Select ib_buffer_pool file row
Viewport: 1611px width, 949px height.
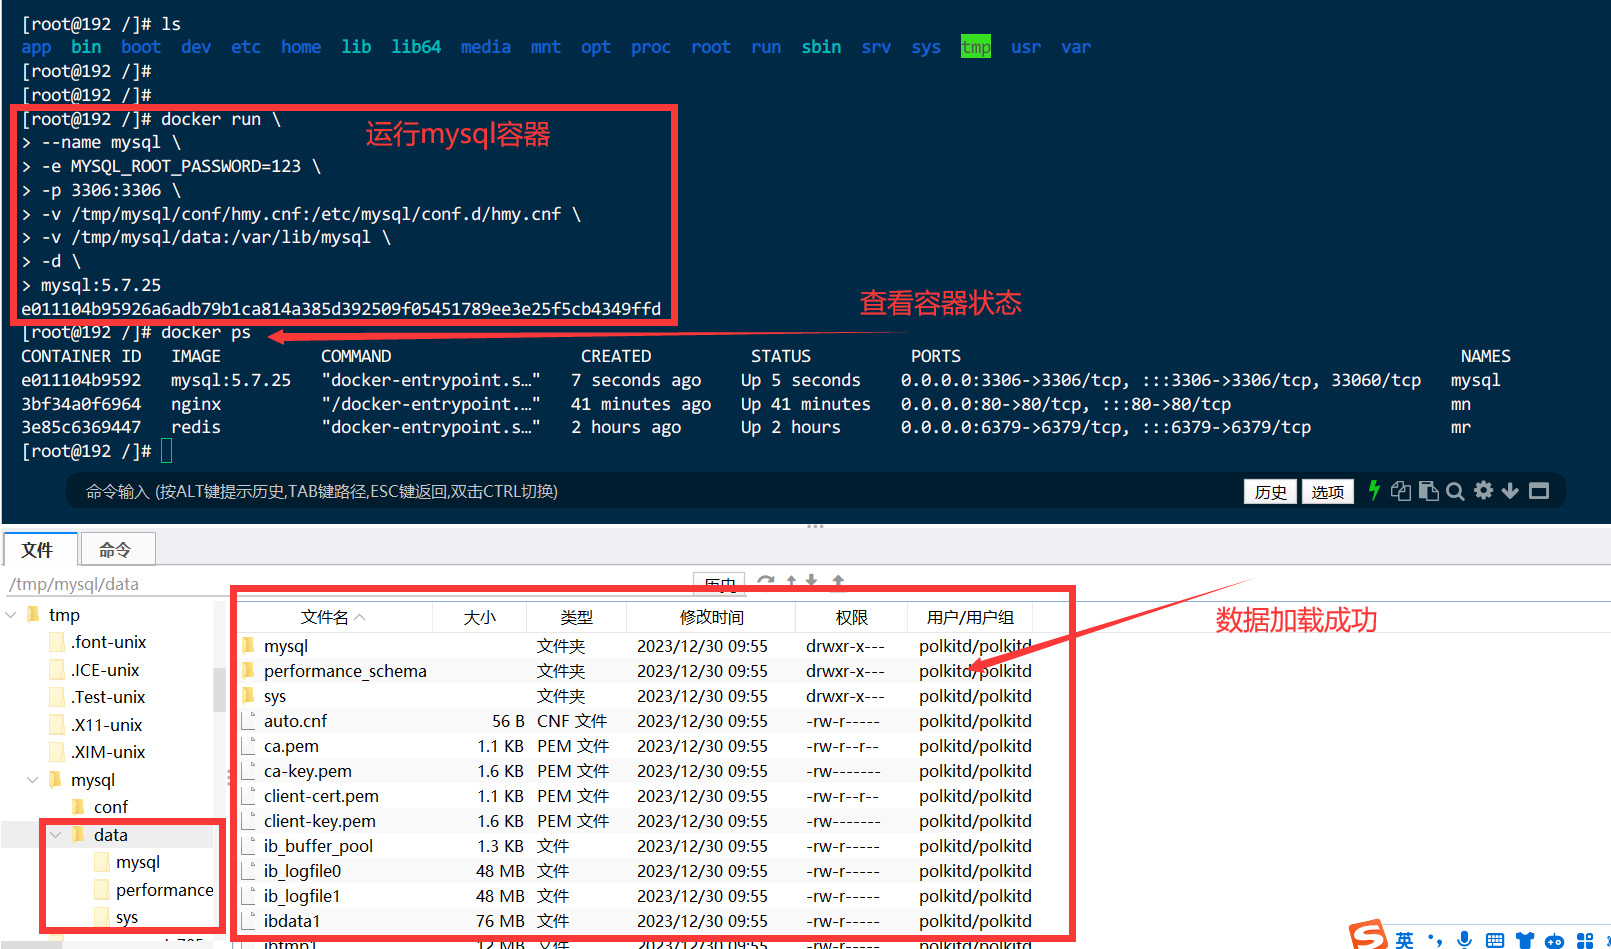[637, 846]
